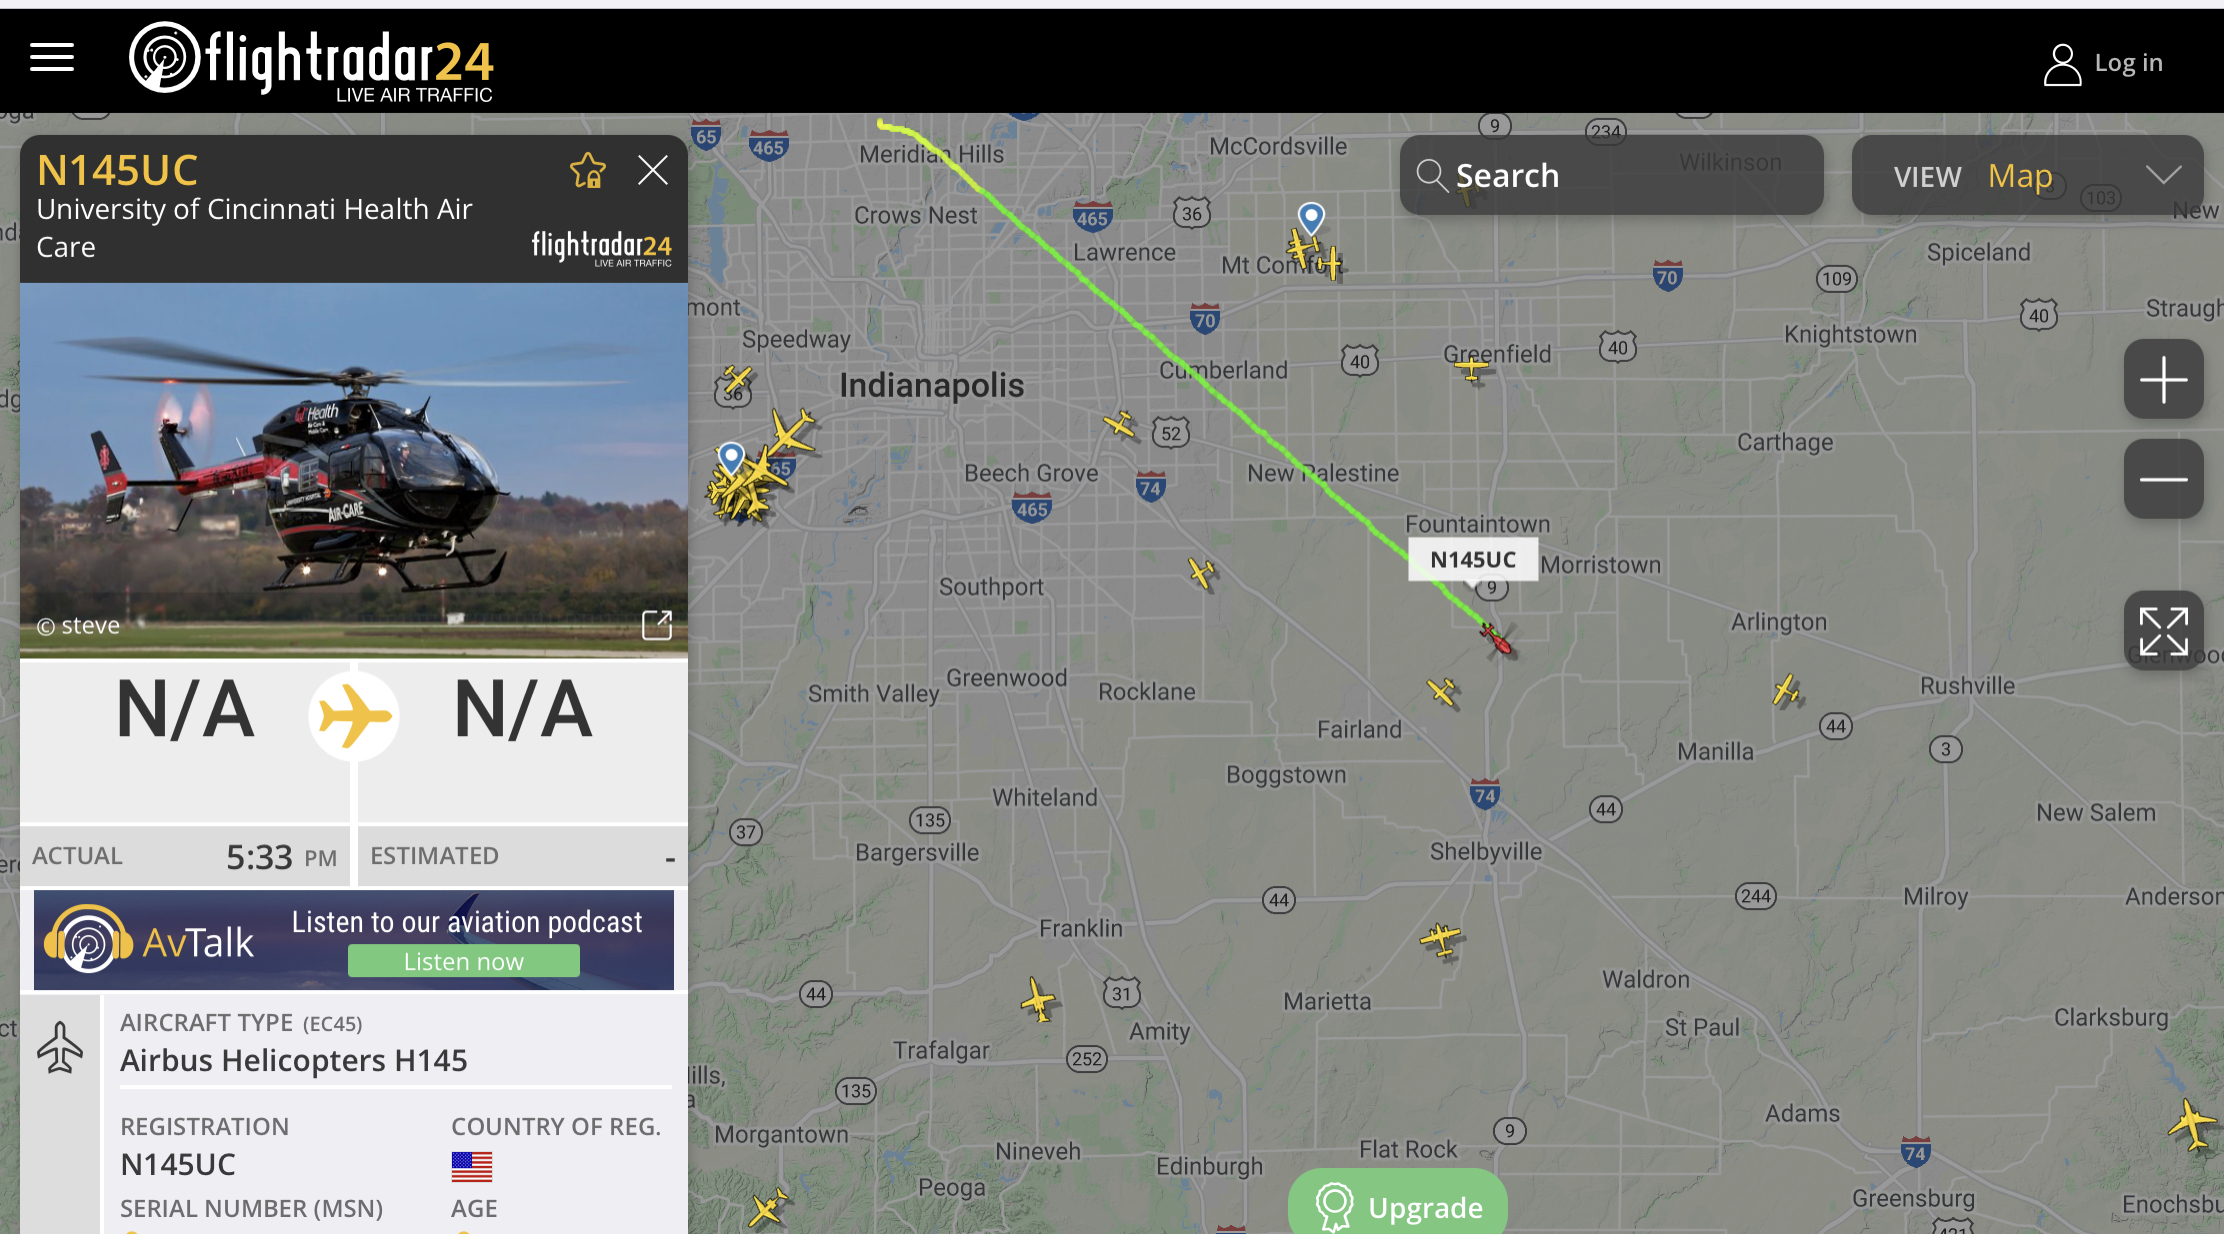Click the blue airport pin near Mt Comfort
Screen dimensions: 2224x1234
tap(1311, 217)
